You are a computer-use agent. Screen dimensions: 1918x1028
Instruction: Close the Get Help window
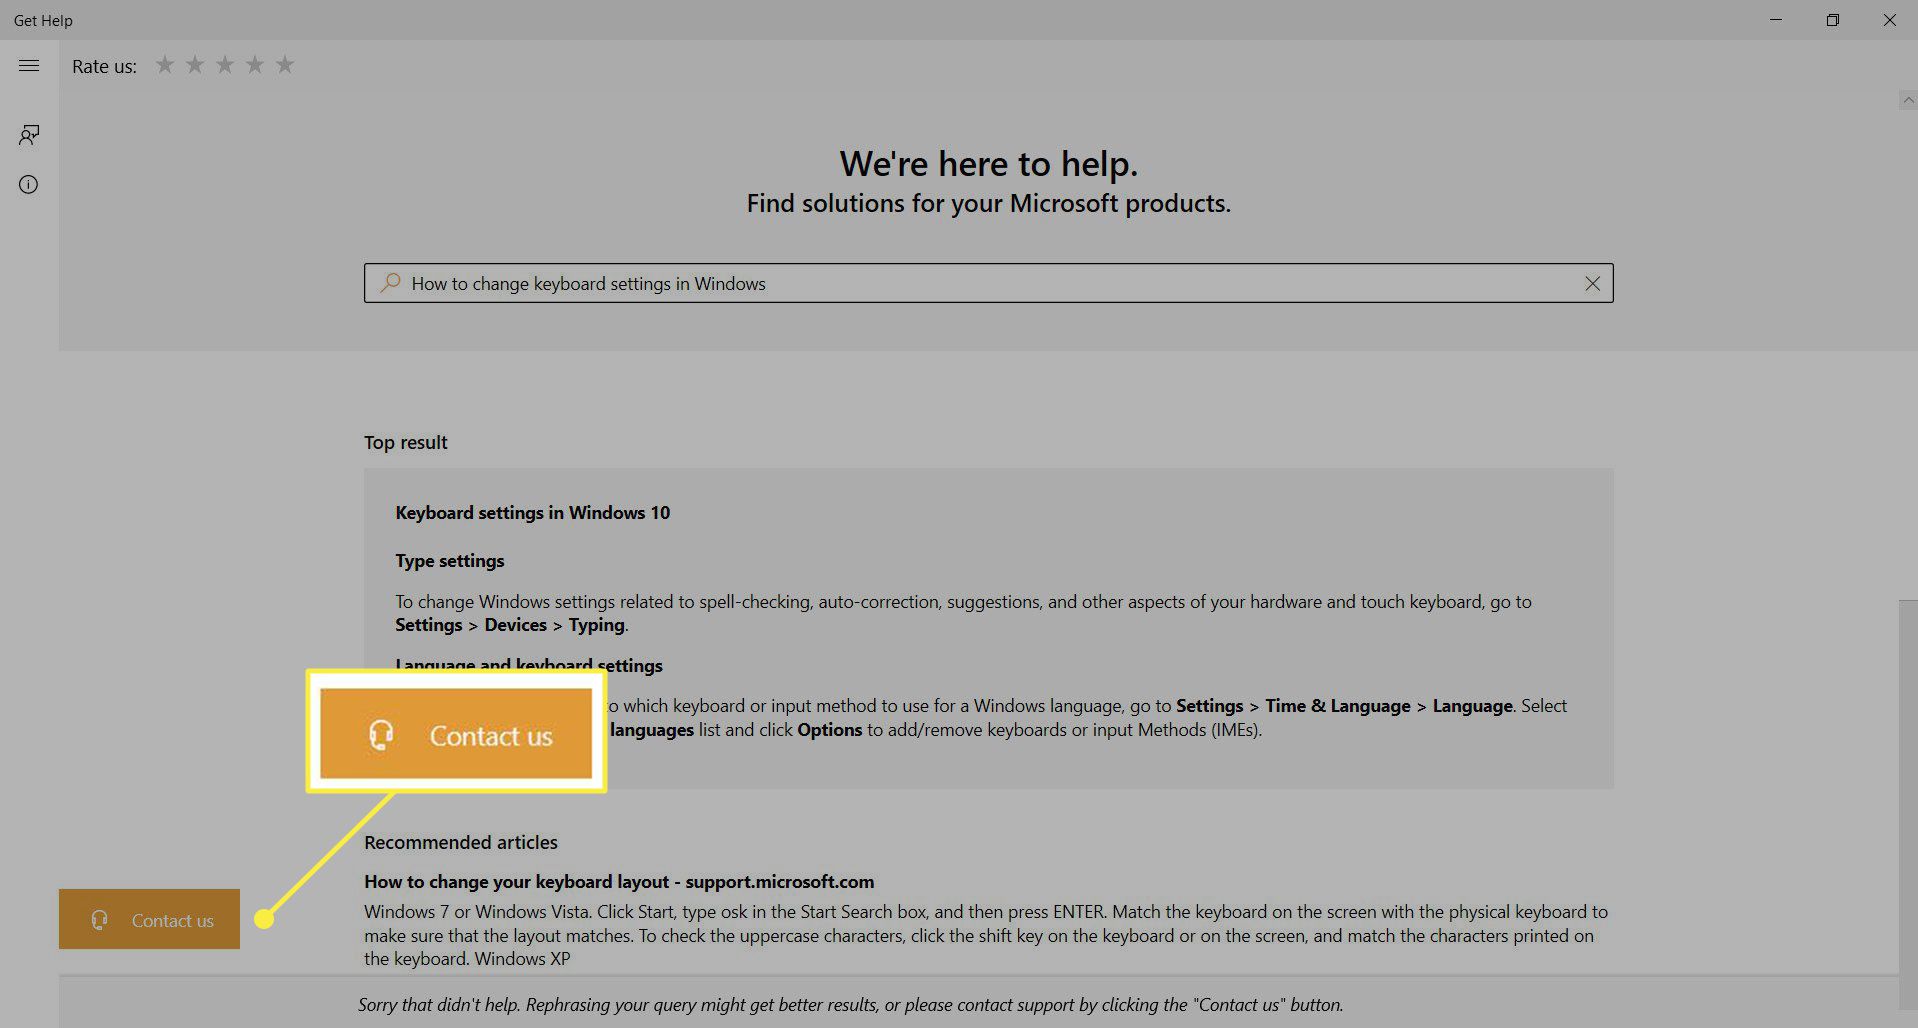[1889, 20]
